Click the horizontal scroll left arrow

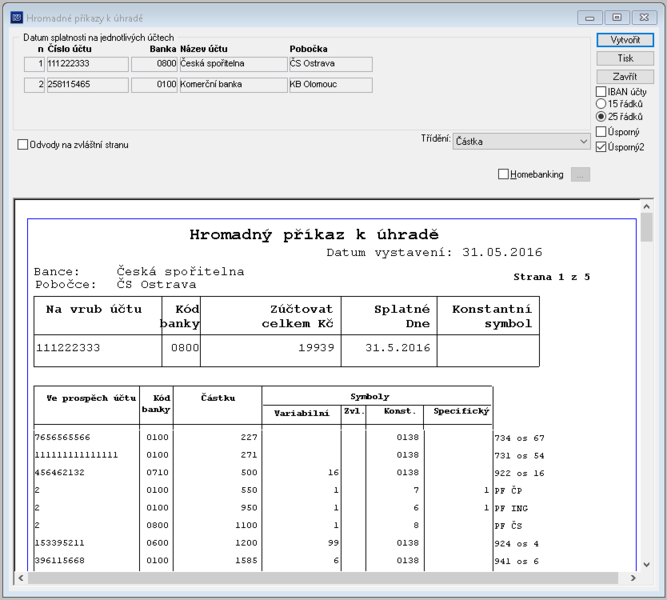click(21, 578)
